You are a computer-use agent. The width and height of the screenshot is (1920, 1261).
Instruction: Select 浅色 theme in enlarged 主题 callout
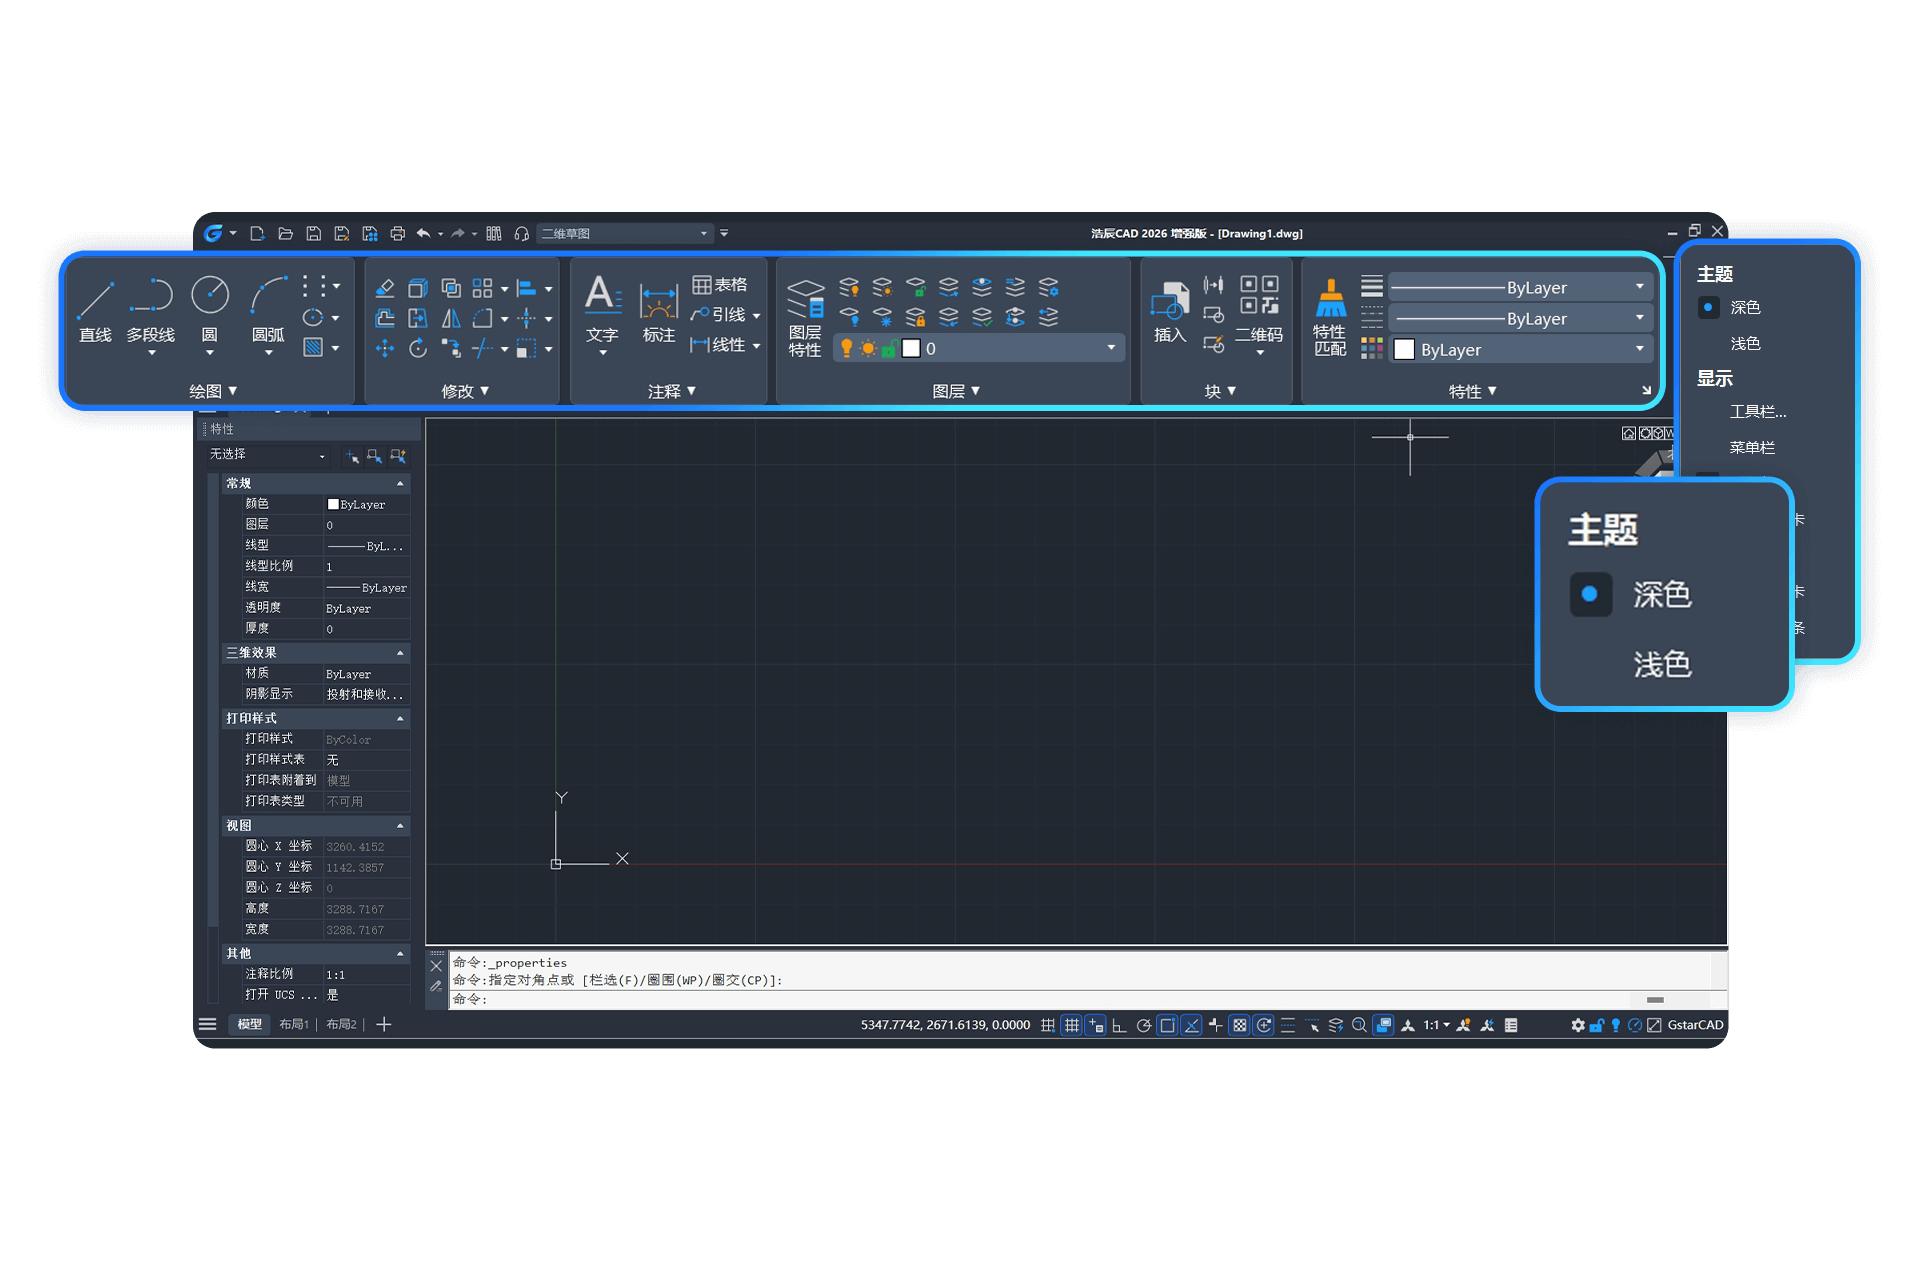[1662, 664]
